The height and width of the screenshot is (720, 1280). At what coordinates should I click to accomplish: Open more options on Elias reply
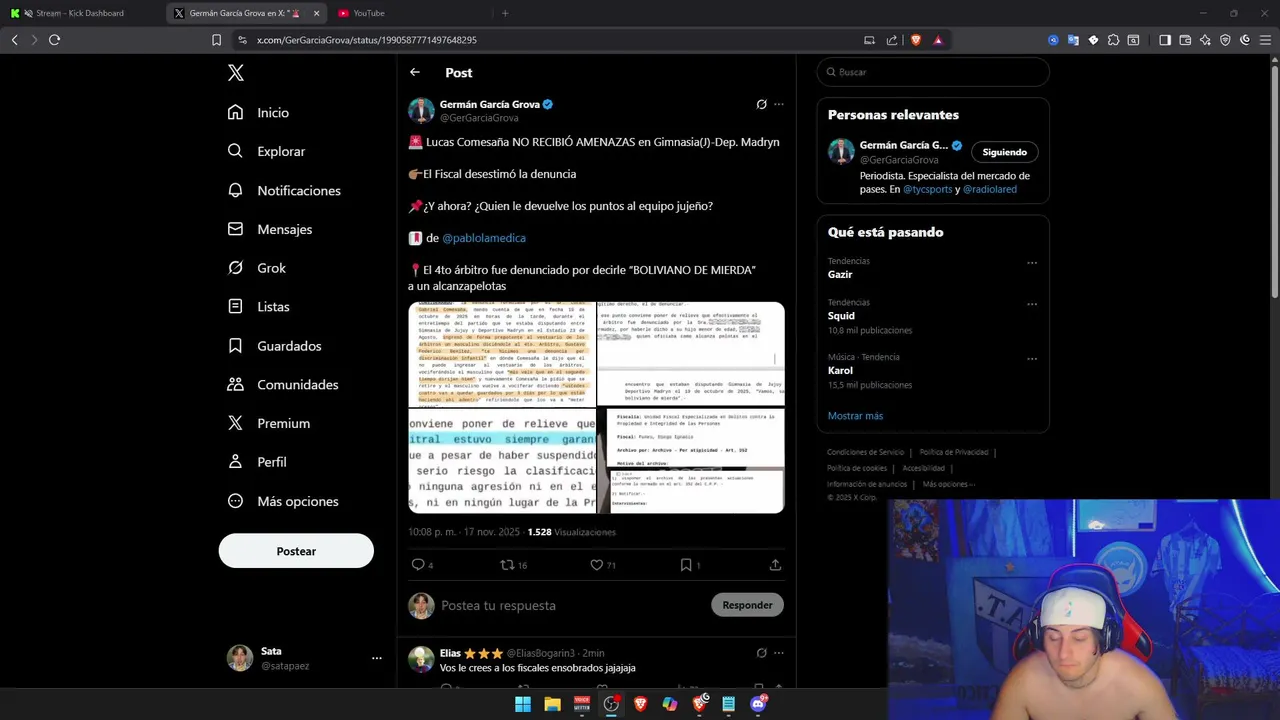click(779, 653)
